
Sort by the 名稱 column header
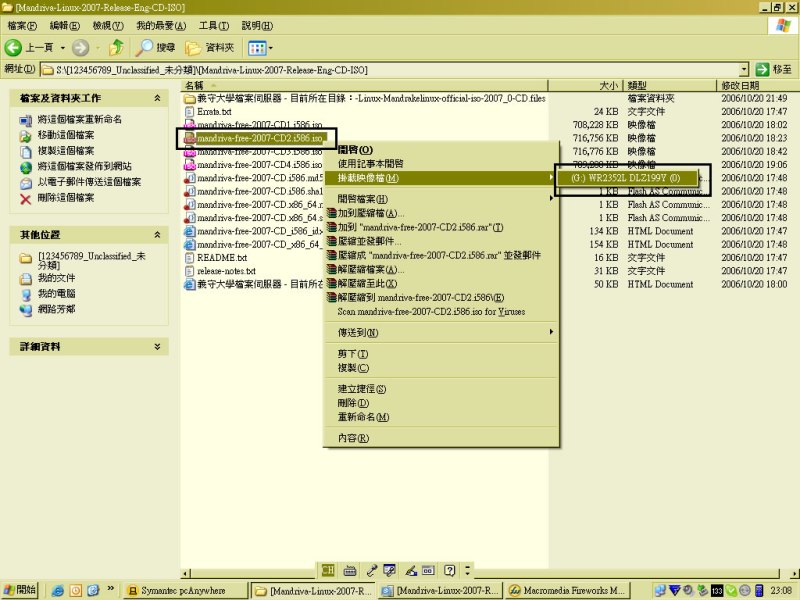[x=364, y=86]
